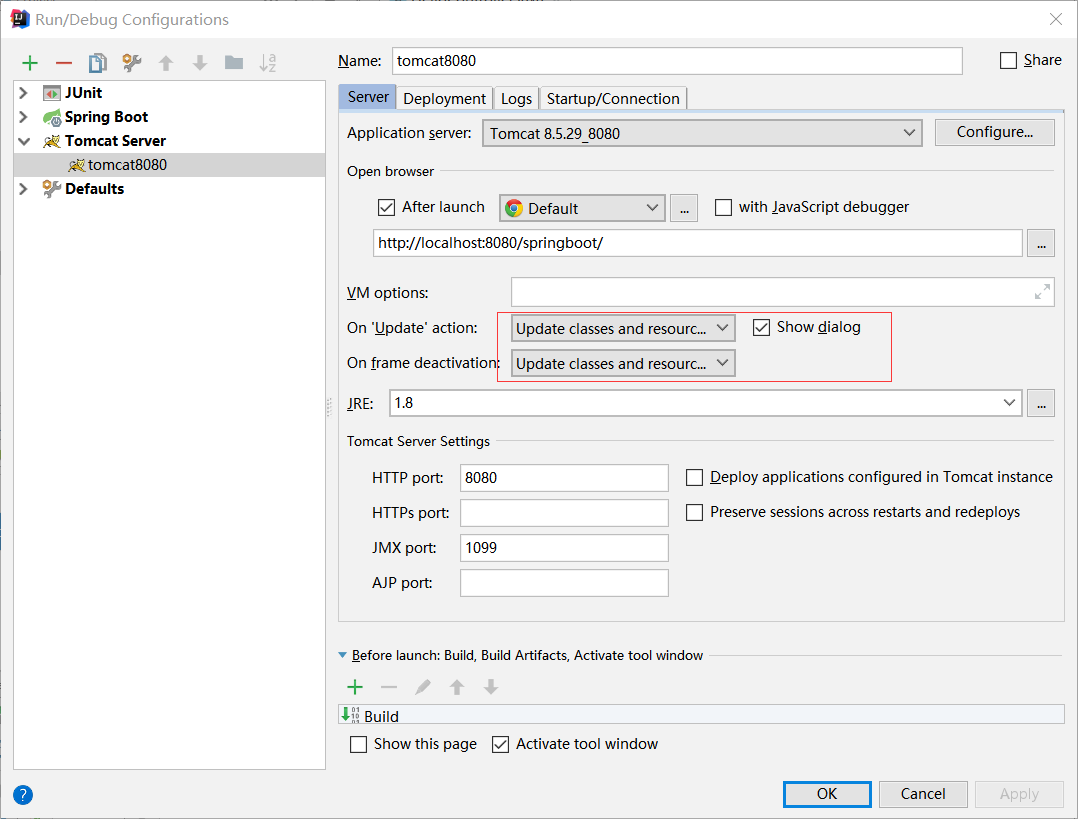The image size is (1078, 819).
Task: Click the AJP port field
Action: (x=564, y=583)
